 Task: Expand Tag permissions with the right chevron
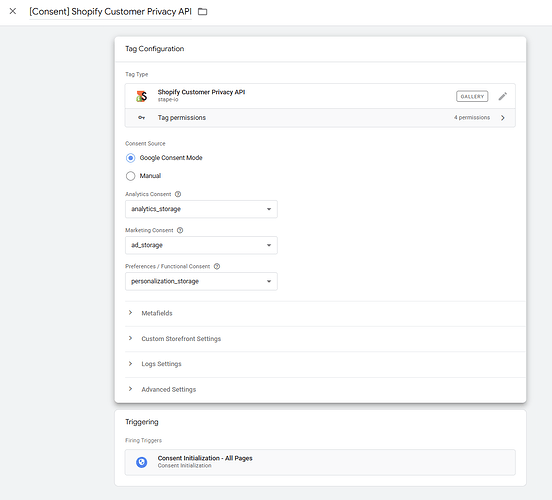(x=503, y=118)
